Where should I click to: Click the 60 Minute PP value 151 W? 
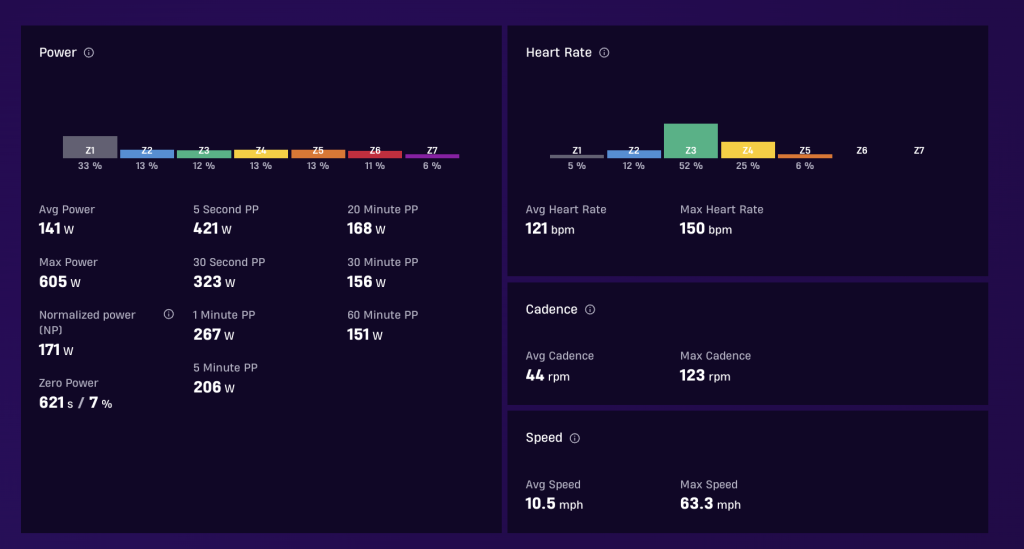tap(364, 335)
